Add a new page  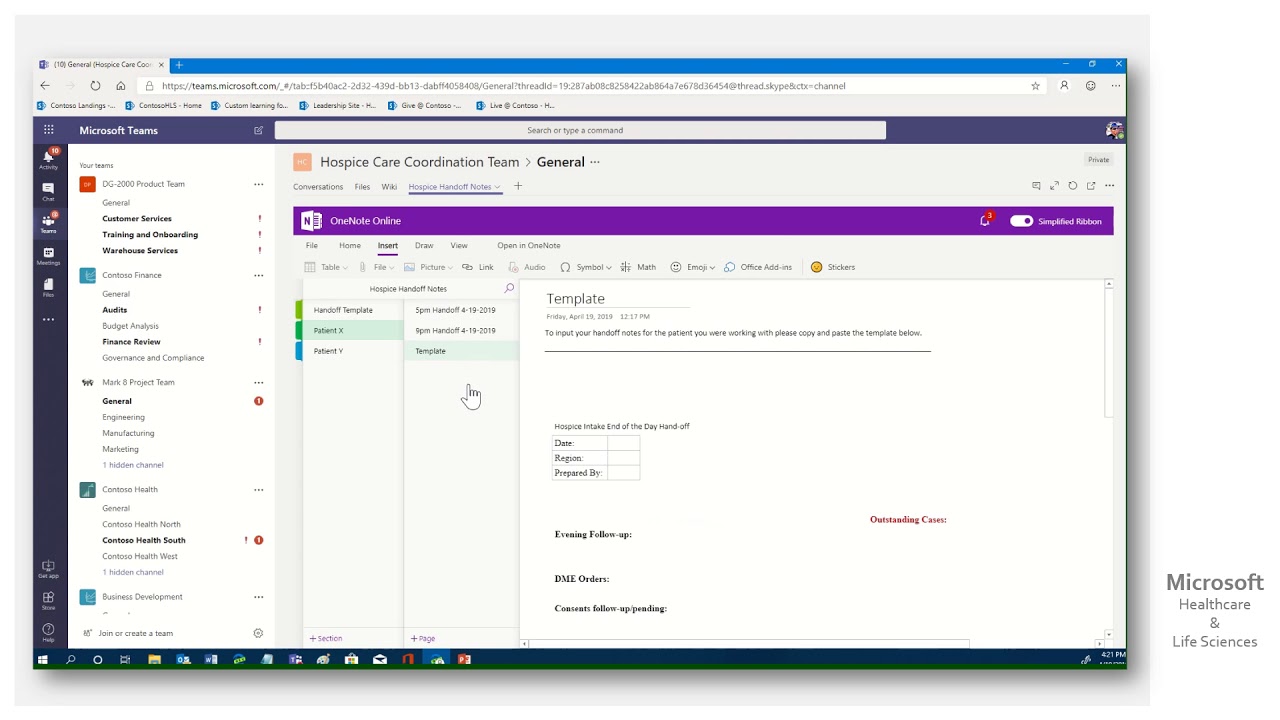[423, 638]
